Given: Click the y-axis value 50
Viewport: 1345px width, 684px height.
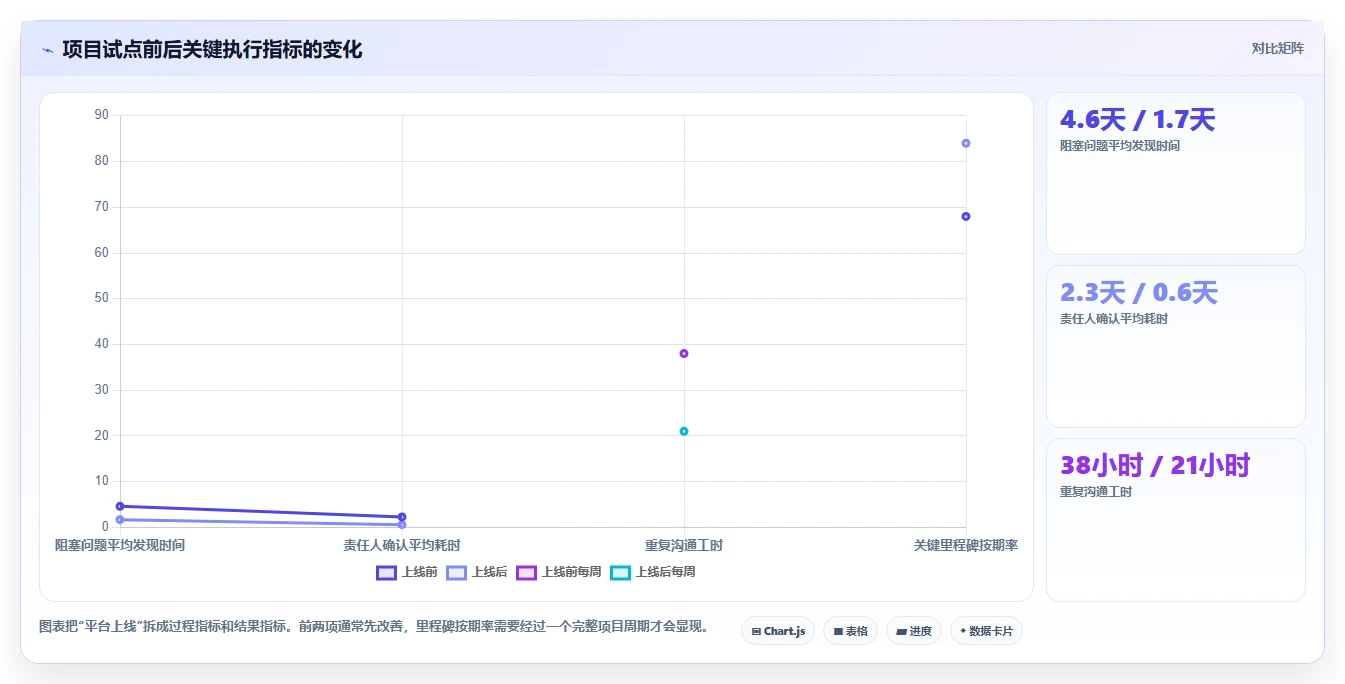Looking at the screenshot, I should [x=101, y=298].
